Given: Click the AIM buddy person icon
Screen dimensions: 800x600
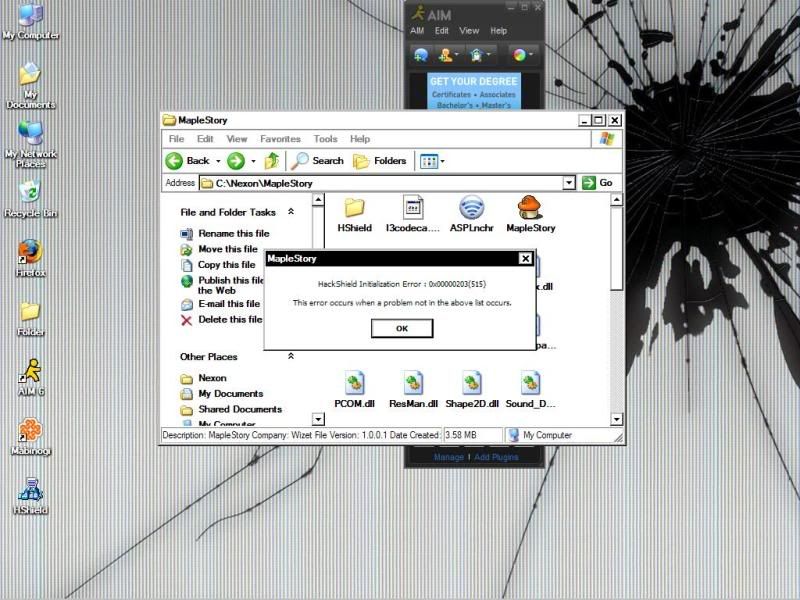Looking at the screenshot, I should (x=446, y=55).
